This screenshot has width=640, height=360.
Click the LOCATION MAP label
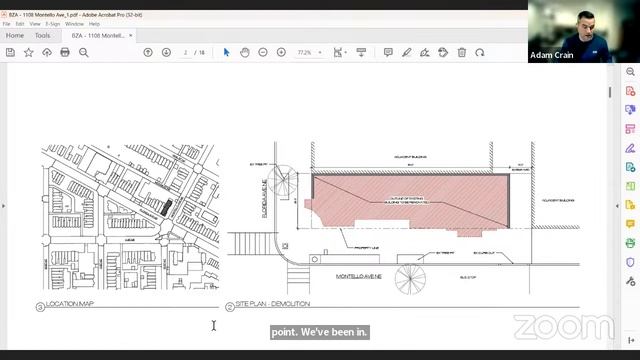coord(70,304)
